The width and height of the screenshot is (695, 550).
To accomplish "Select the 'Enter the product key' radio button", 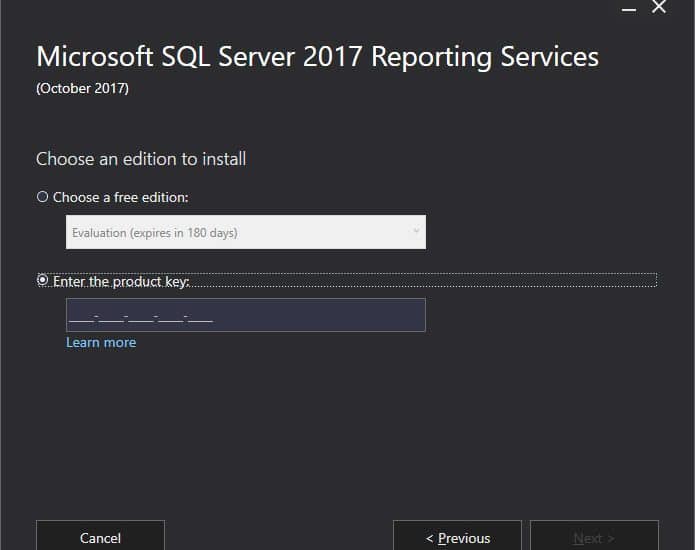I will (x=42, y=280).
